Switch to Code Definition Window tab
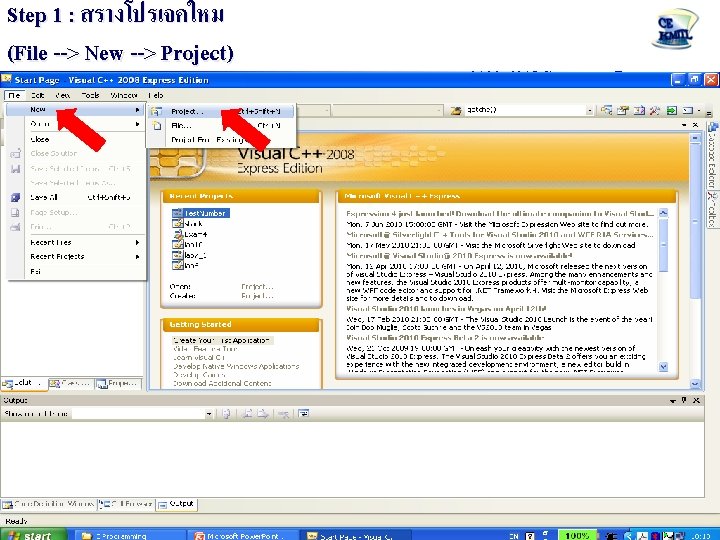 tap(49, 504)
